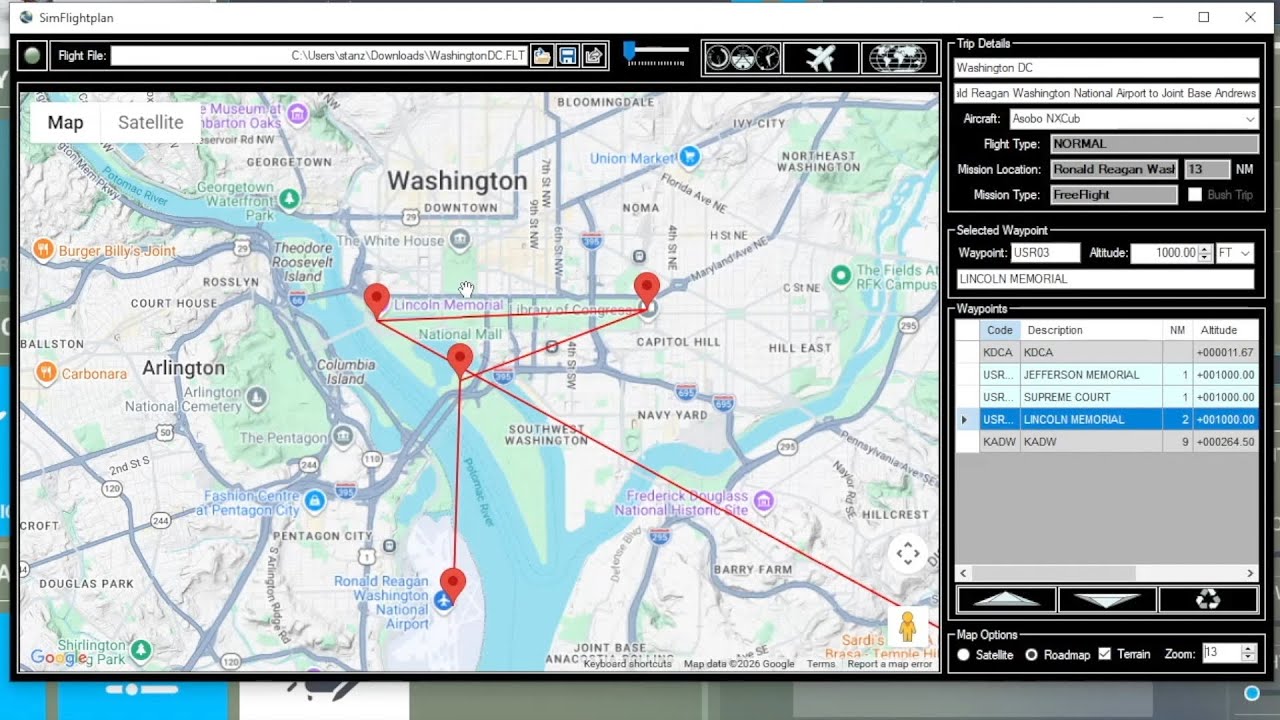Viewport: 1280px width, 720px height.
Task: Click the Google logo on the map
Action: tap(59, 657)
